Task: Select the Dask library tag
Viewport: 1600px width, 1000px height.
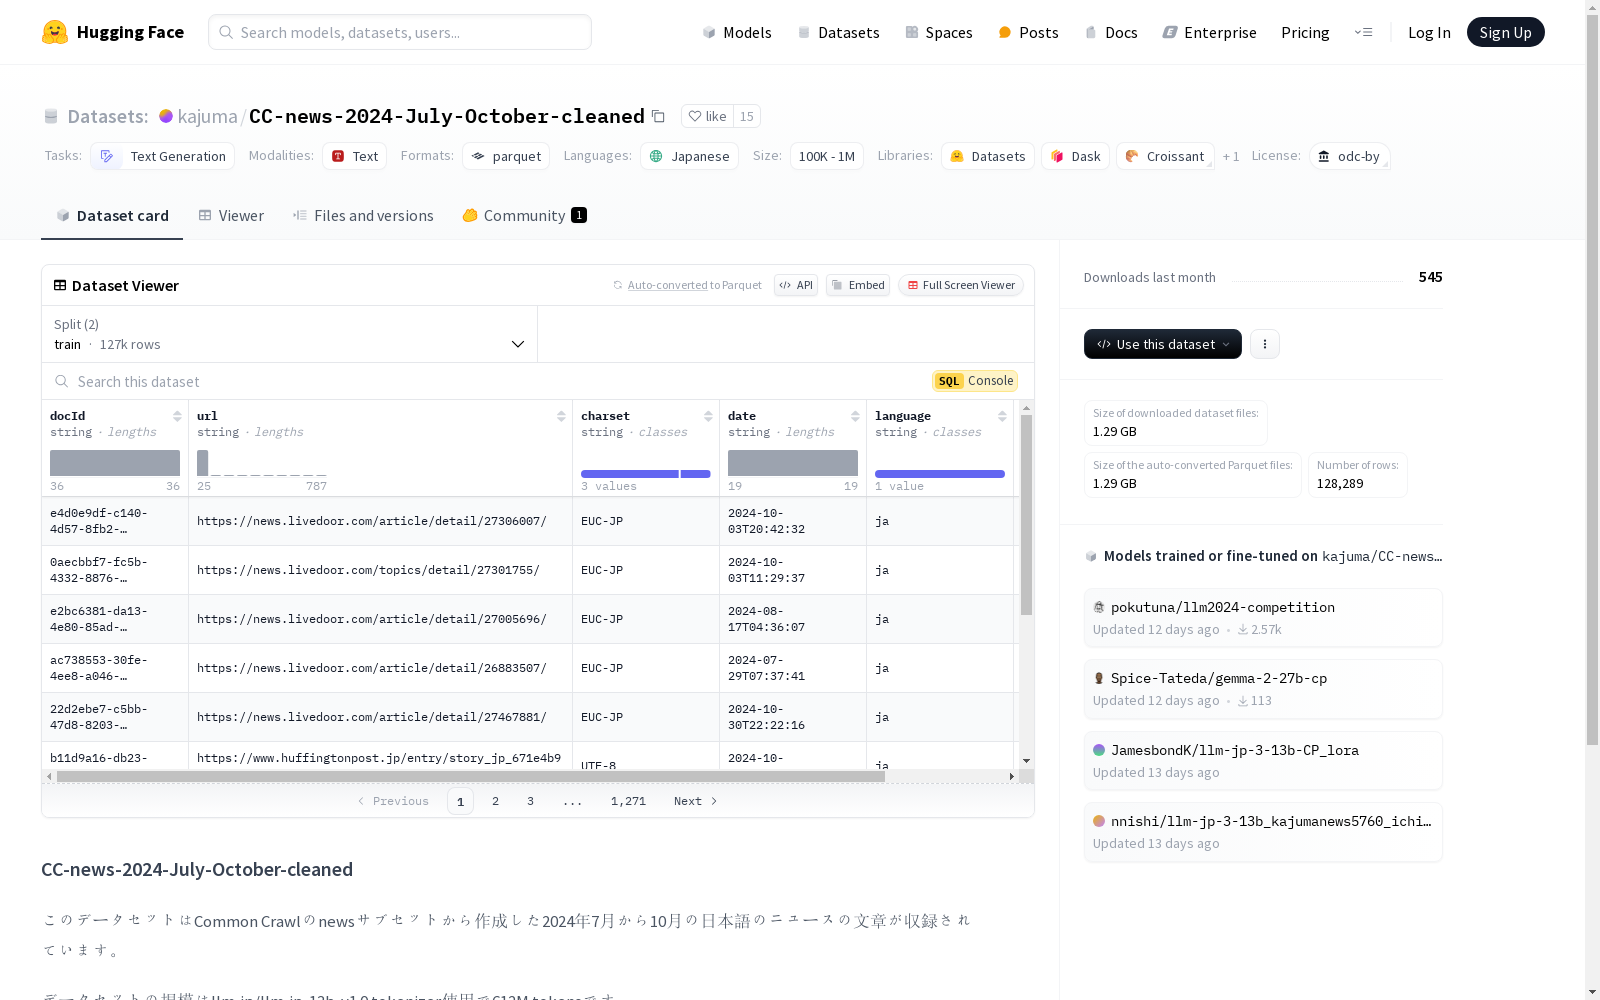Action: (1075, 156)
